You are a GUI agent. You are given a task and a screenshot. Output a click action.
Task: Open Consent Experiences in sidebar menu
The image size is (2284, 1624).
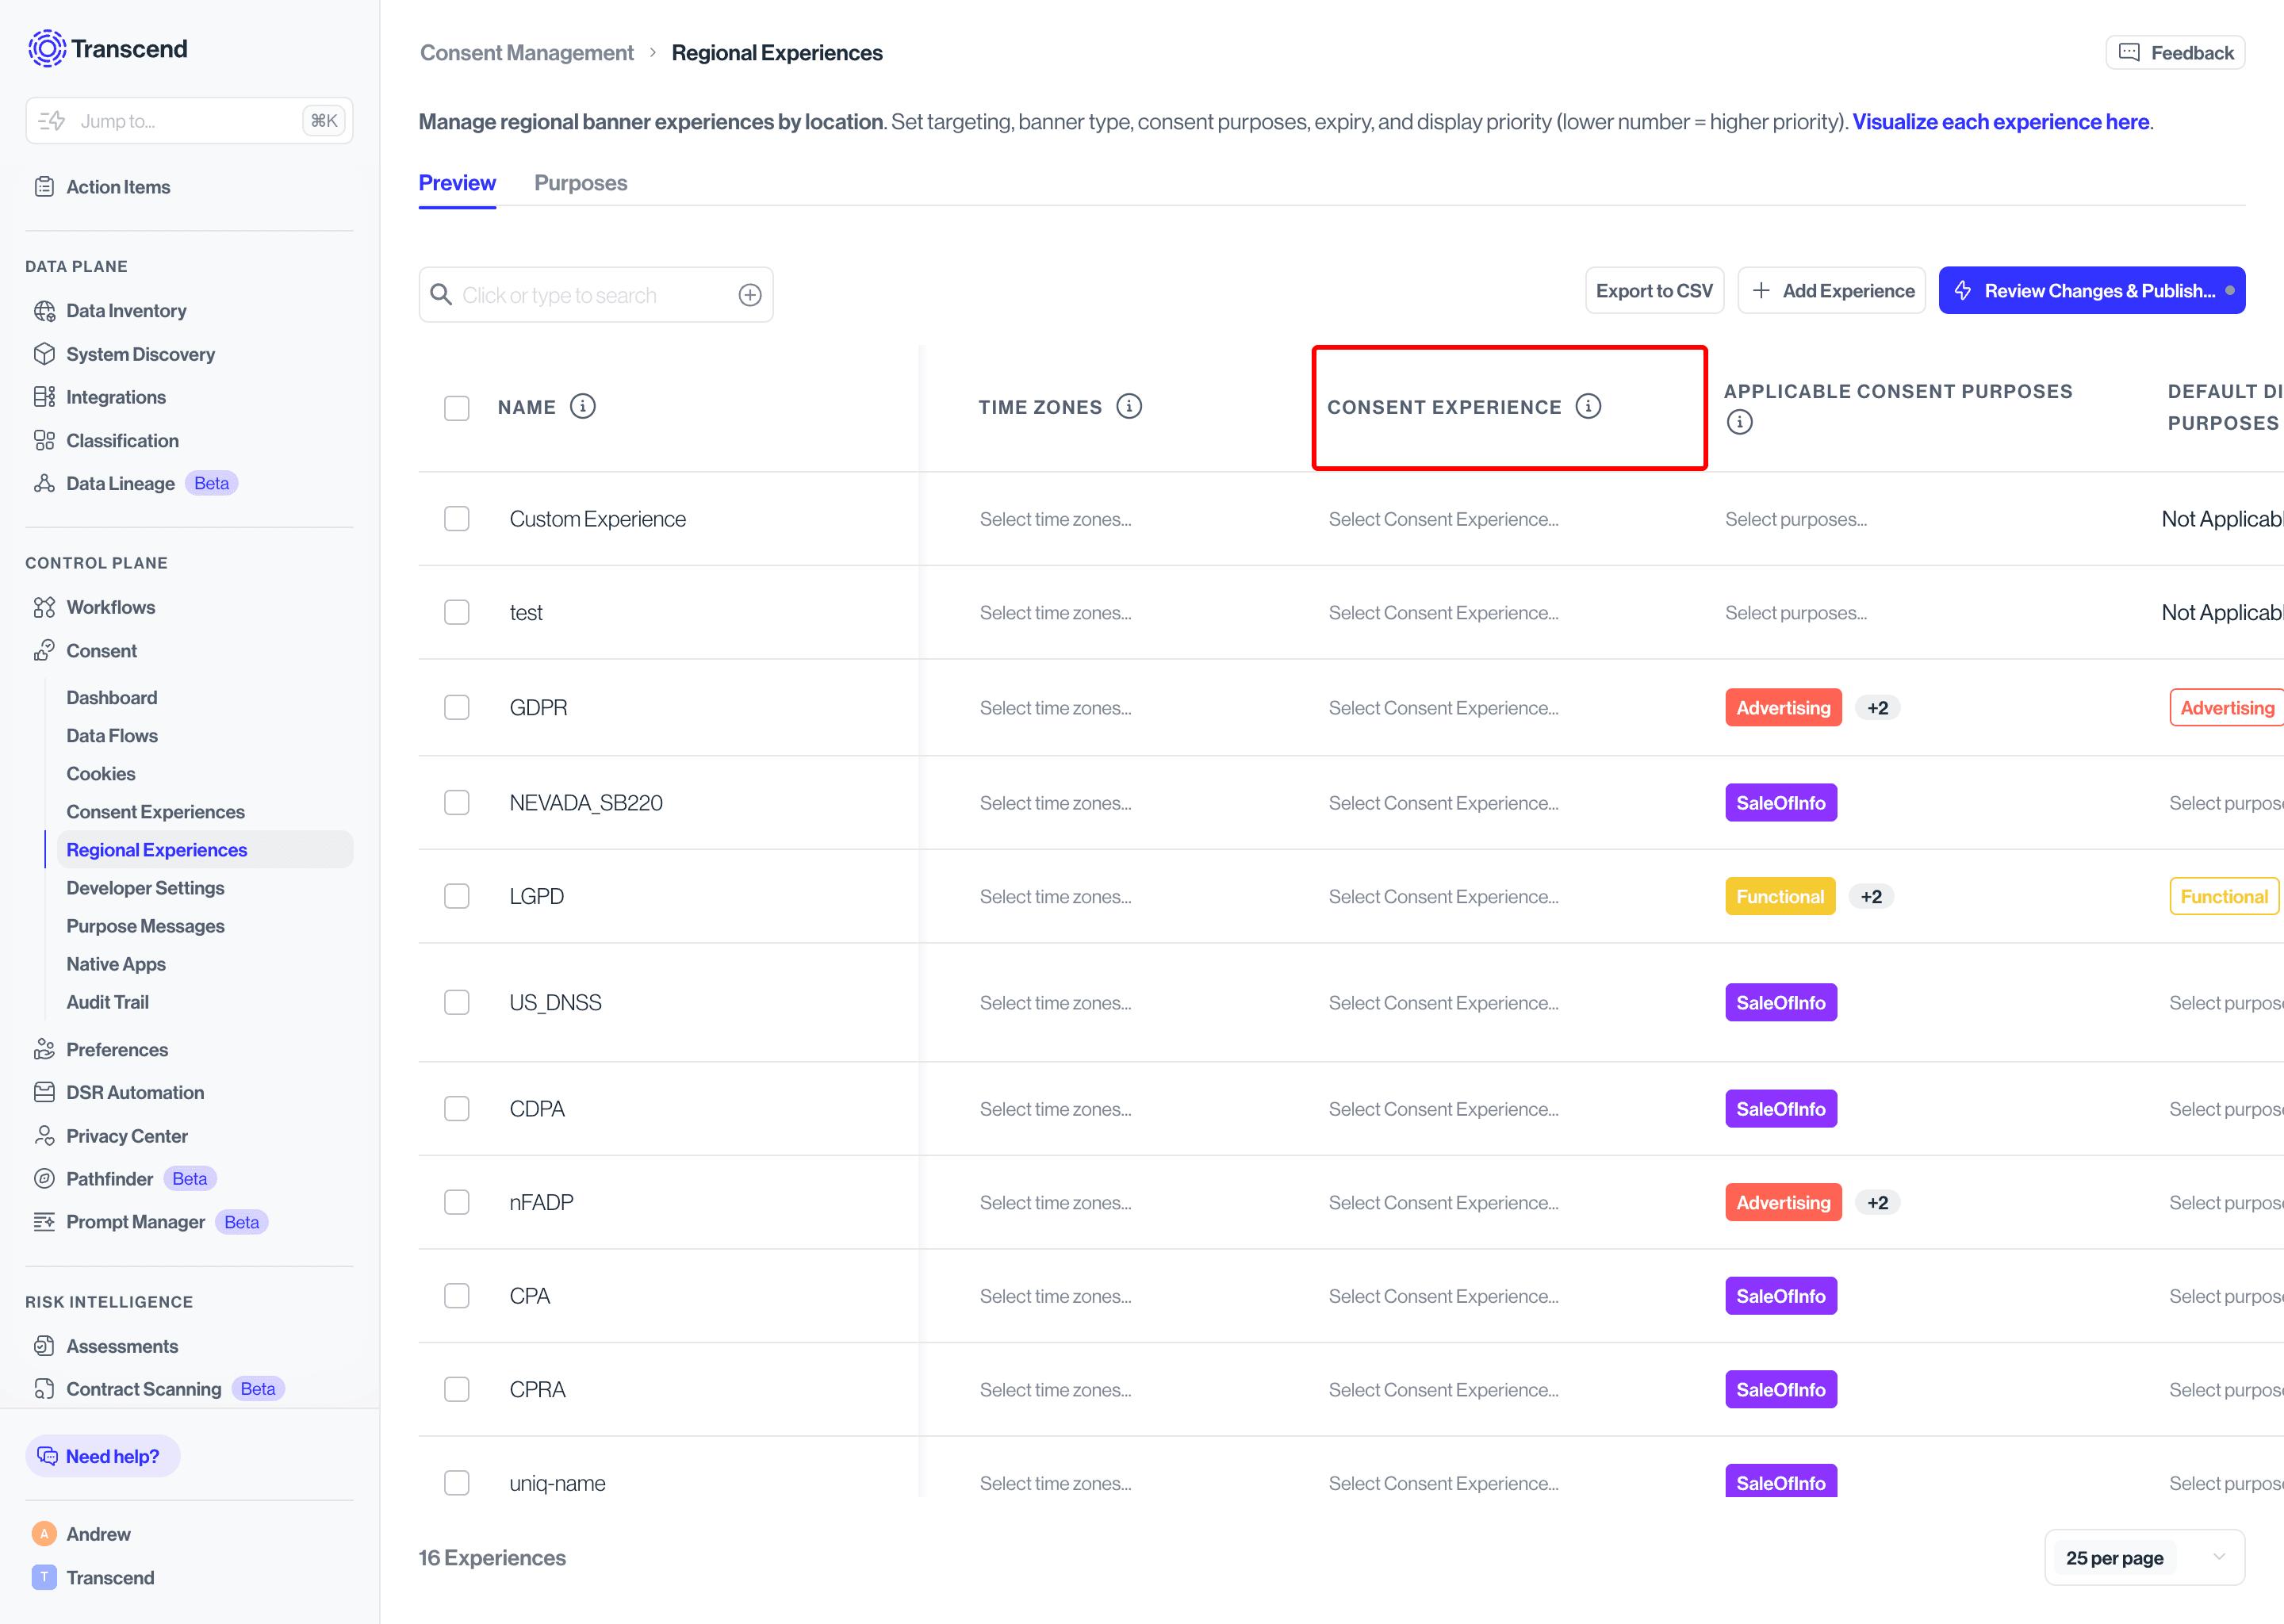[x=155, y=812]
